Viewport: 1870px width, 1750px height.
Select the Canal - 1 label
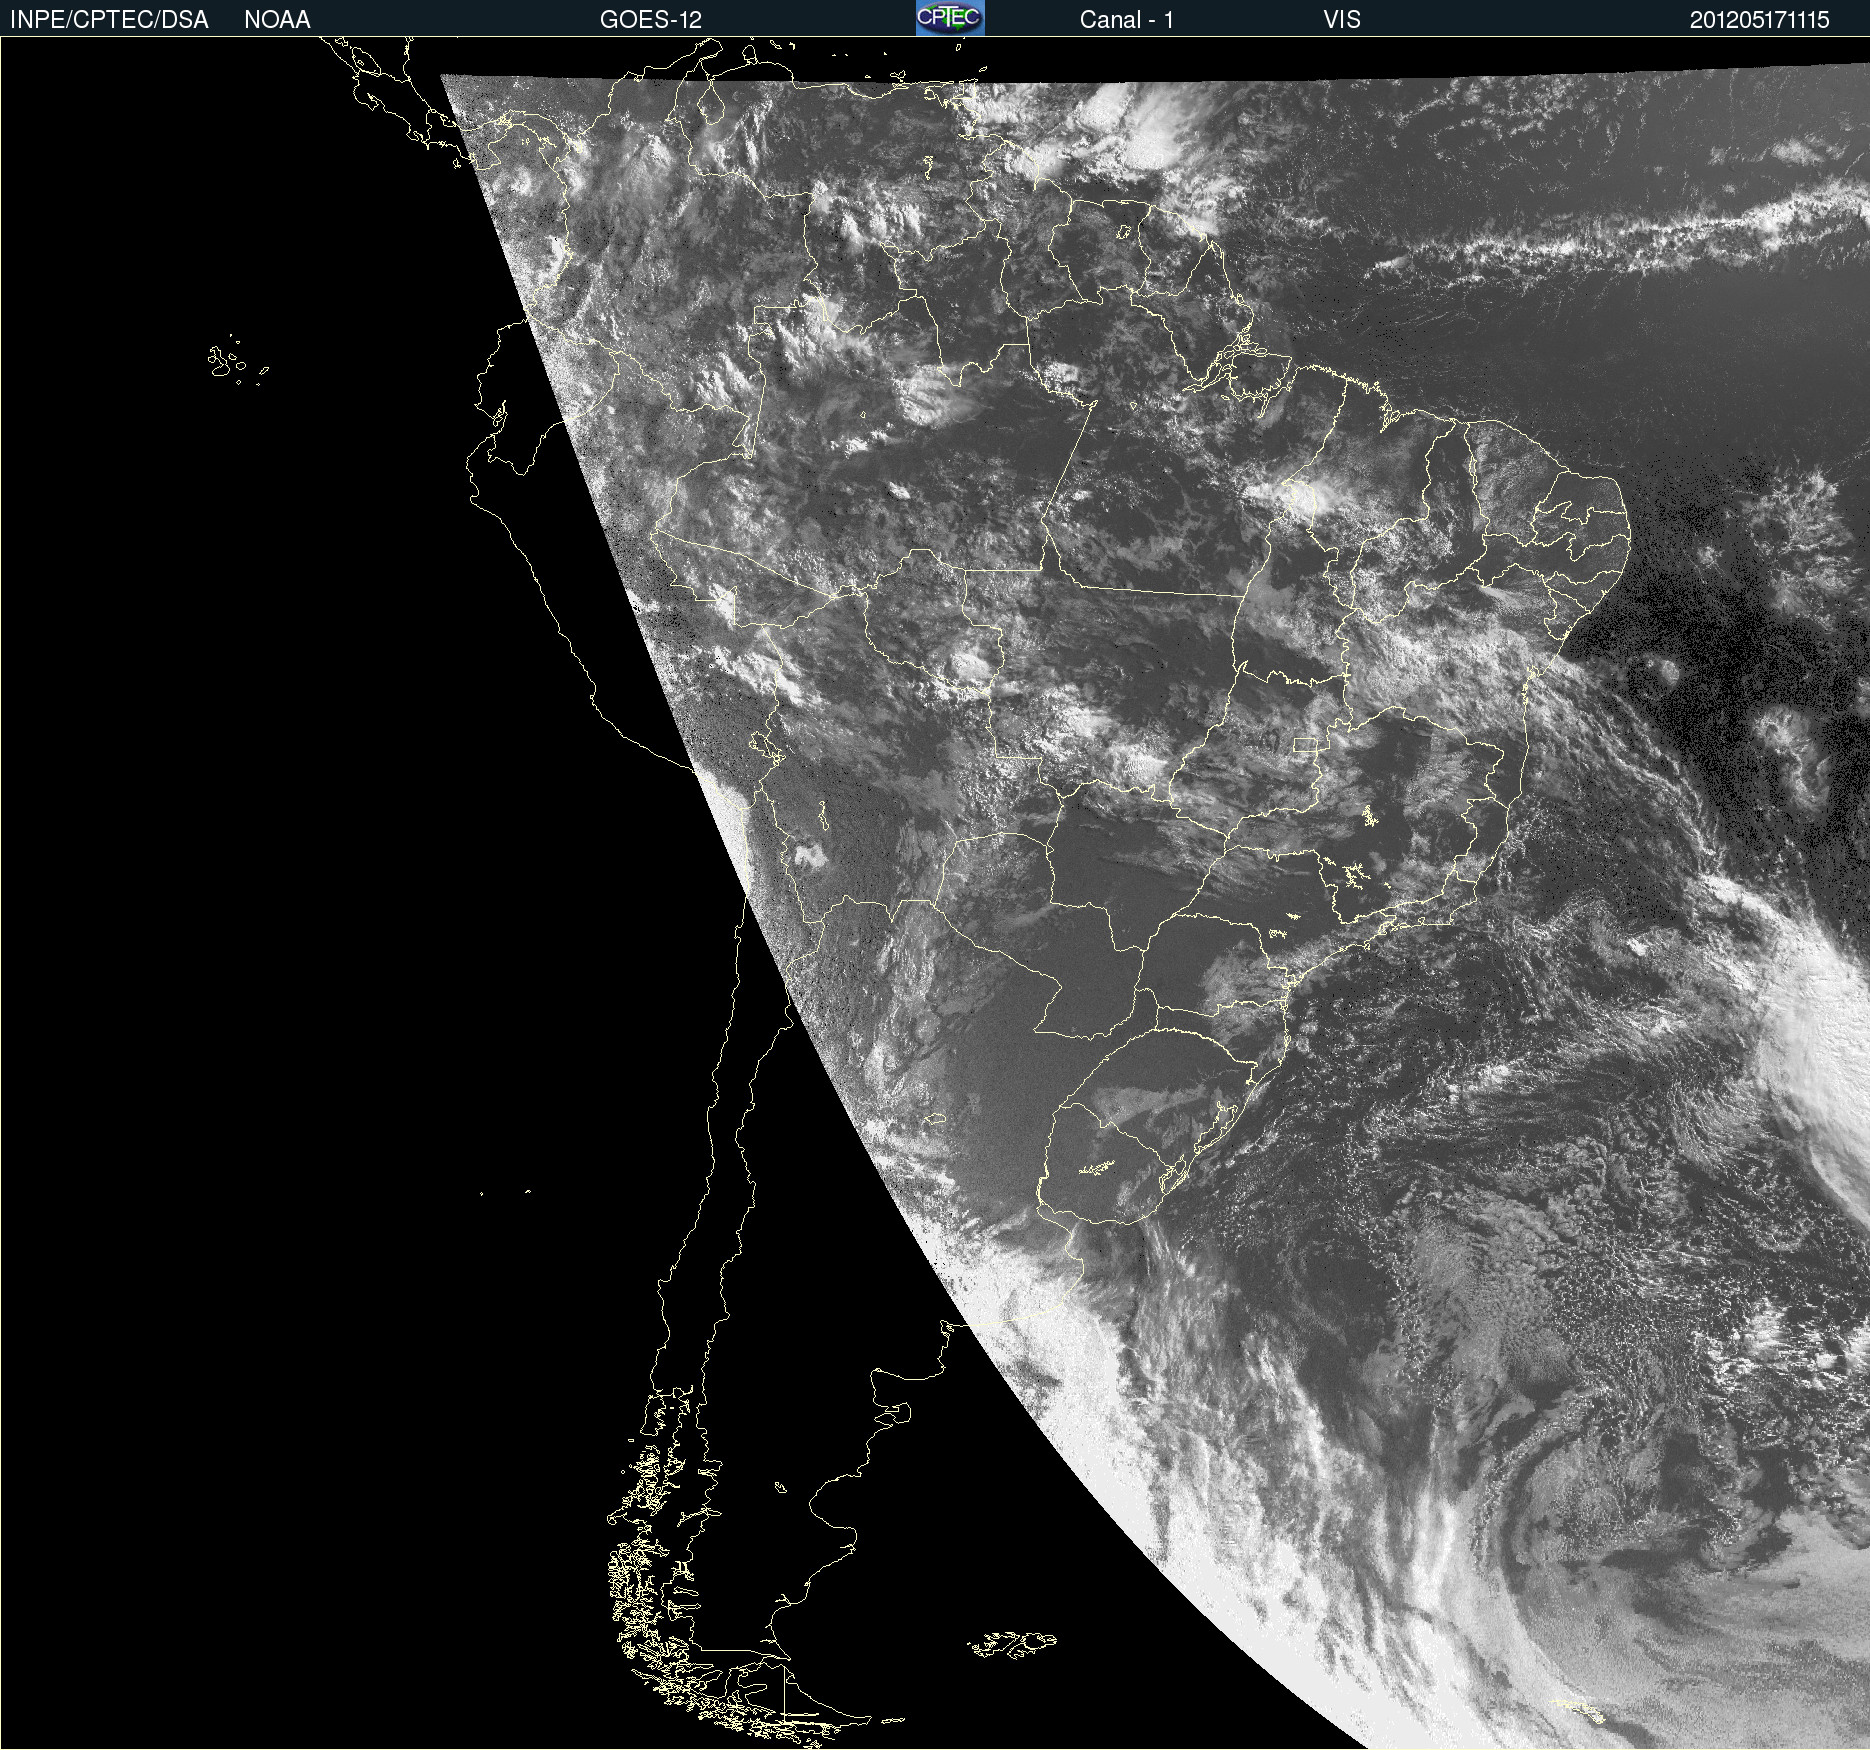(1126, 20)
